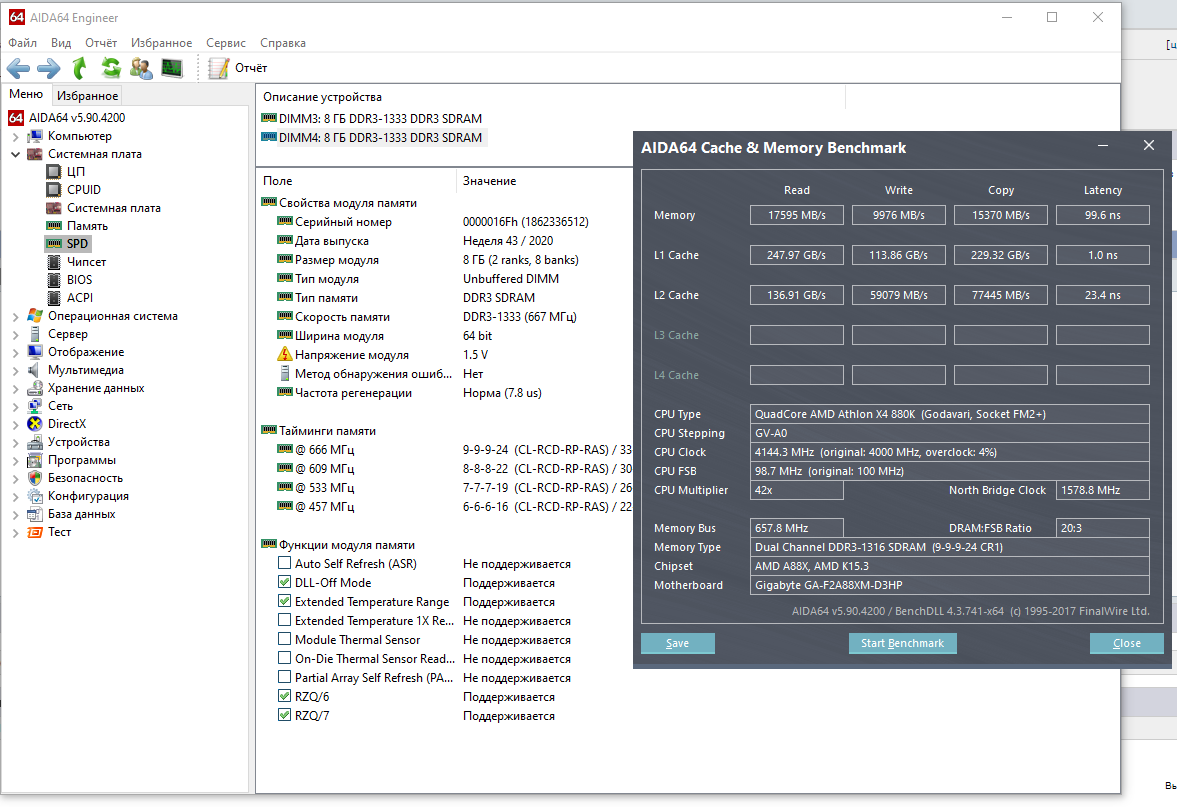
Task: Toggle On-Die Thermal Sensor Readout checkbox
Action: pyautogui.click(x=284, y=658)
